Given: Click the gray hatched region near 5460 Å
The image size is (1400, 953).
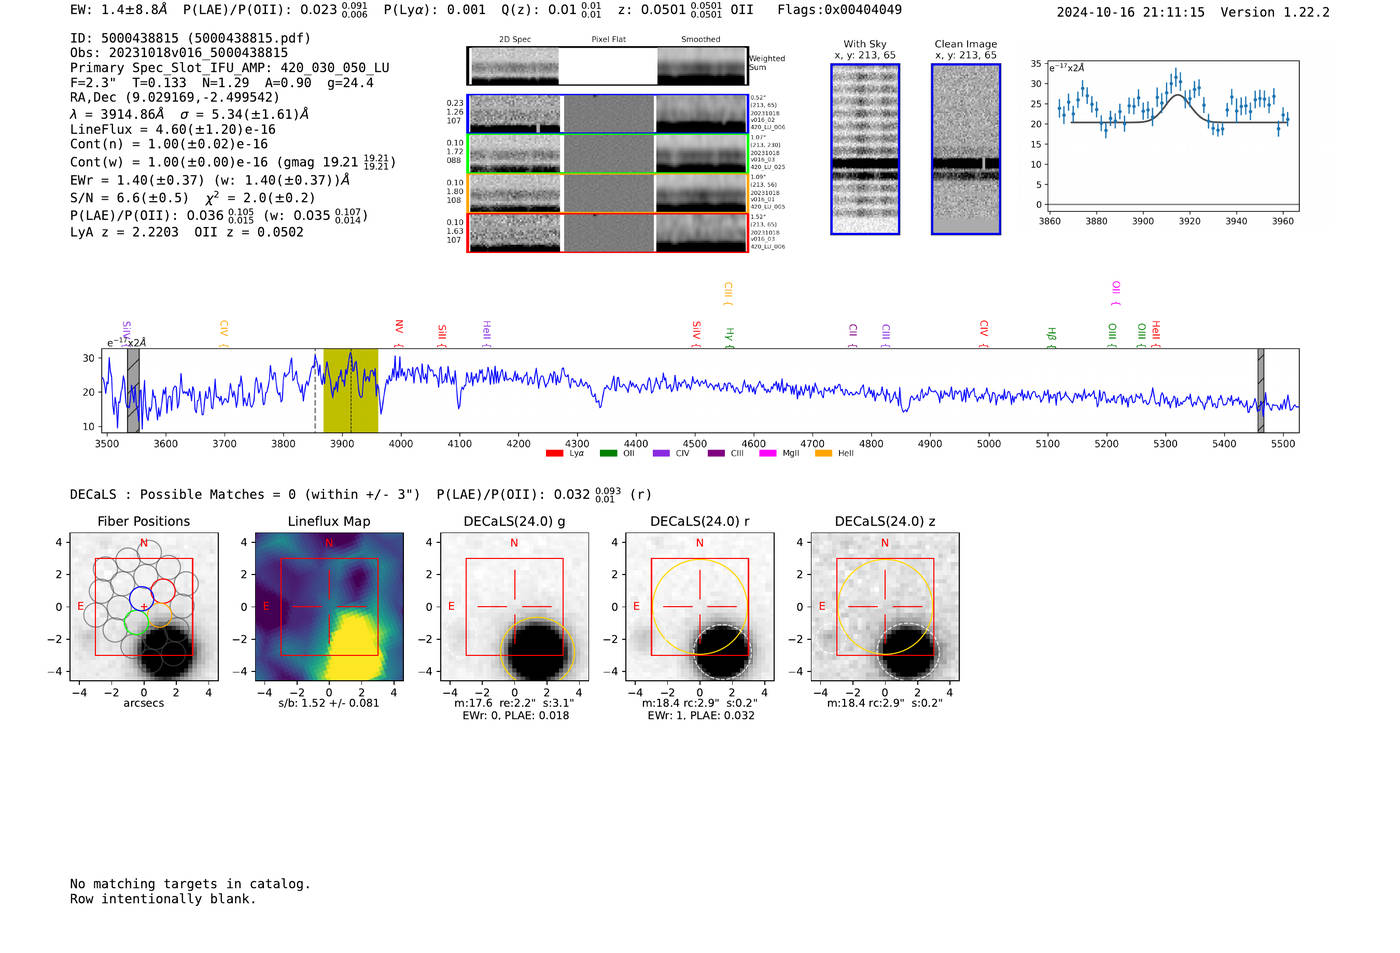Looking at the screenshot, I should coord(1261,391).
